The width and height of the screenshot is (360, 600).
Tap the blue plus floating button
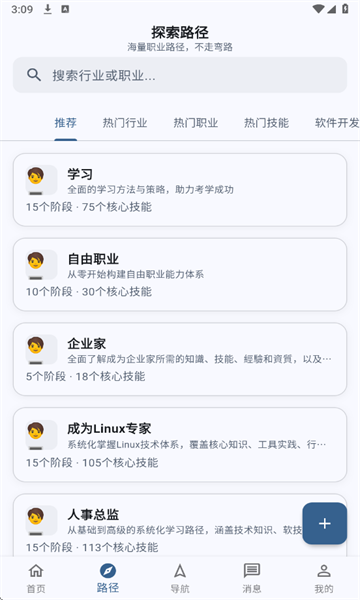[324, 523]
